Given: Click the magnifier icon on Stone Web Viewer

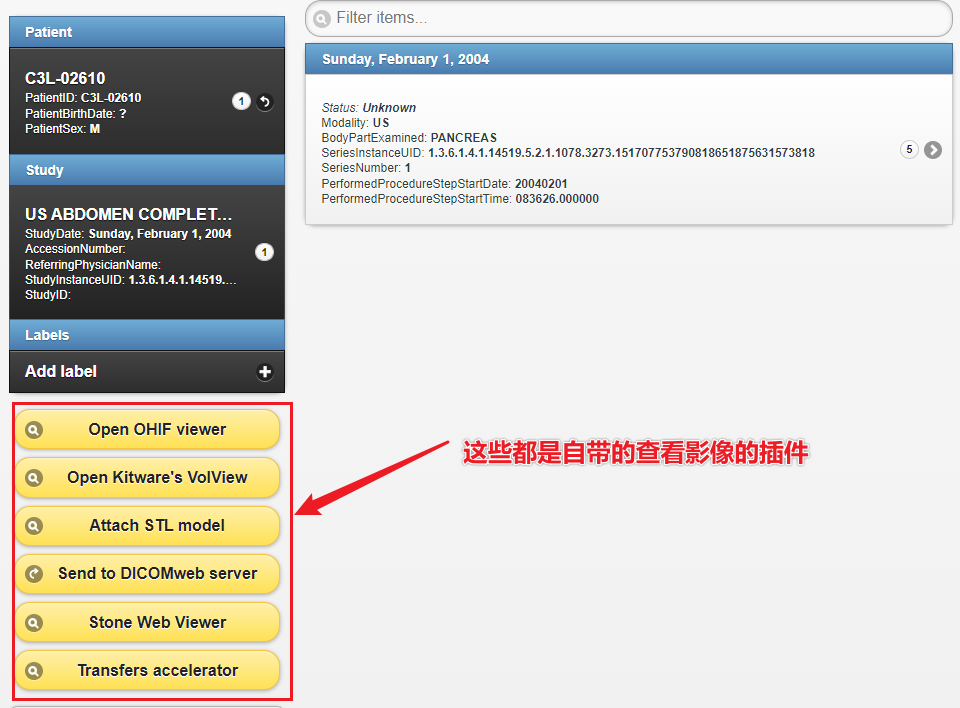Looking at the screenshot, I should tap(33, 622).
